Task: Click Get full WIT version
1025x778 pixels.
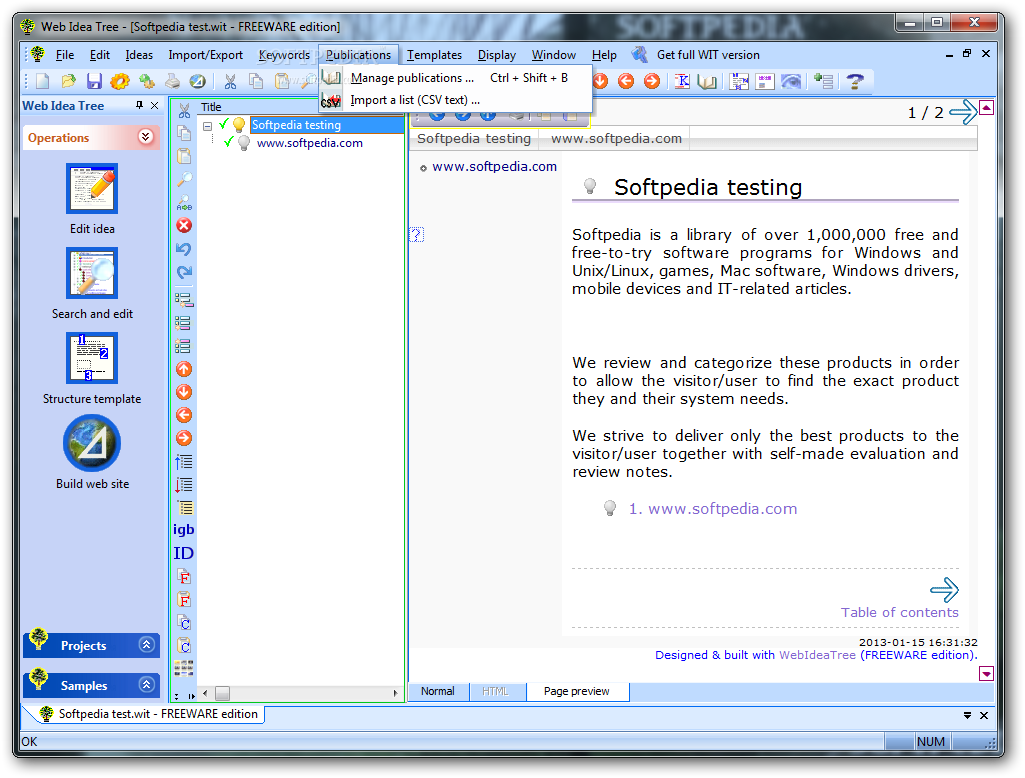Action: (708, 55)
